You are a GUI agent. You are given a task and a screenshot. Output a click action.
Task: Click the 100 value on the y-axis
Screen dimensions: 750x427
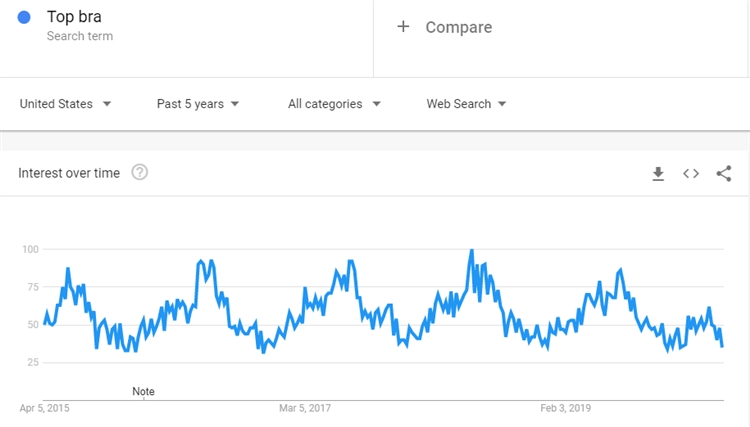click(29, 249)
